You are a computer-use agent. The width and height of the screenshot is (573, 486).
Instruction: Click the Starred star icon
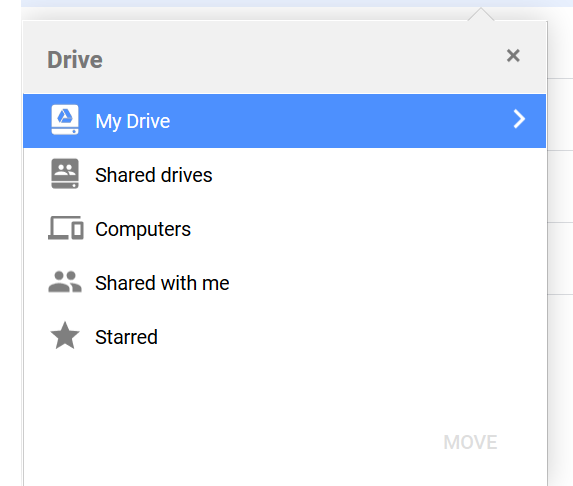point(65,335)
